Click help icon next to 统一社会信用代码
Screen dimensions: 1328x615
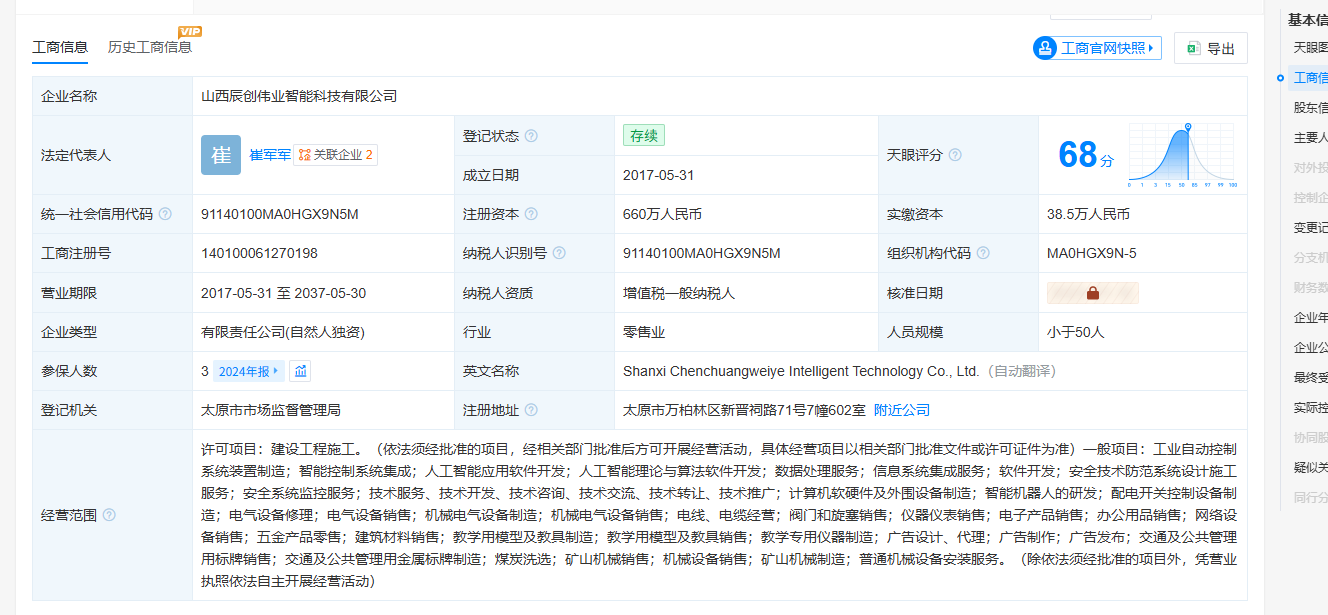[165, 214]
